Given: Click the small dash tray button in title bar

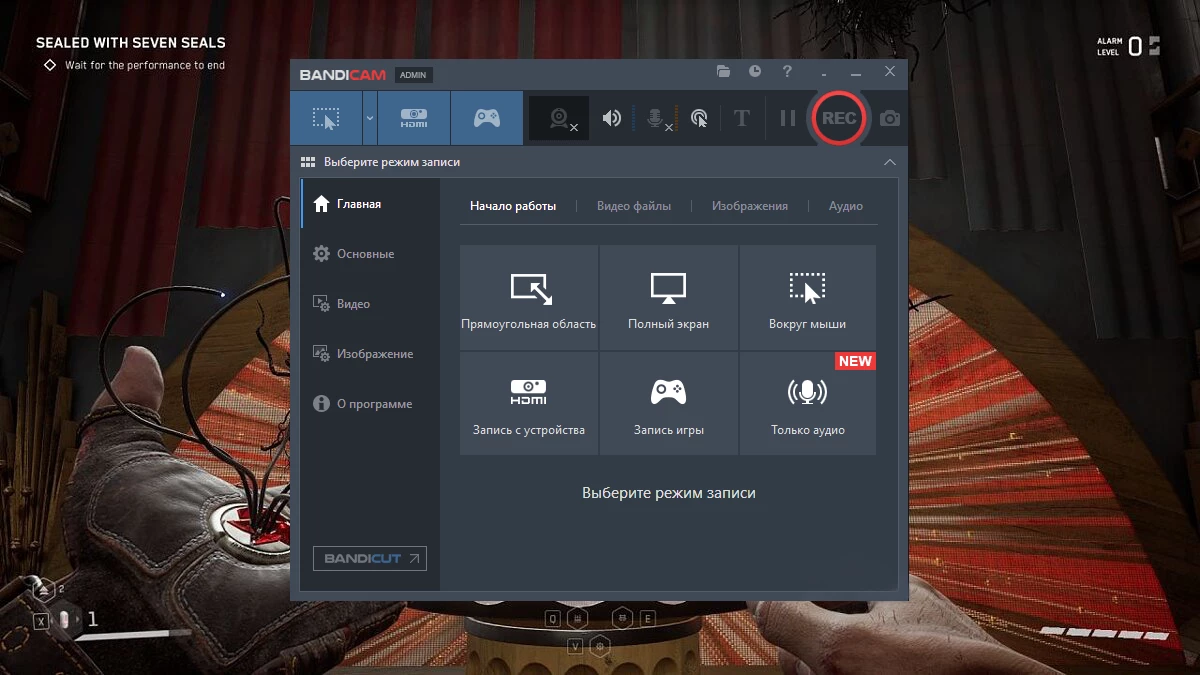Looking at the screenshot, I should 824,75.
